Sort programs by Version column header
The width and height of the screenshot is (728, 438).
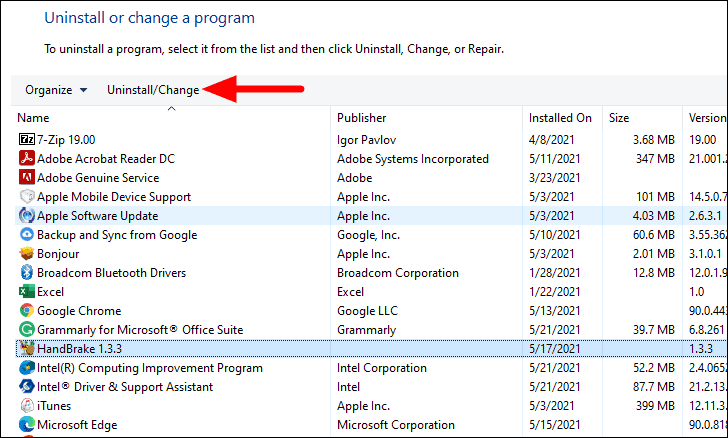(x=706, y=118)
